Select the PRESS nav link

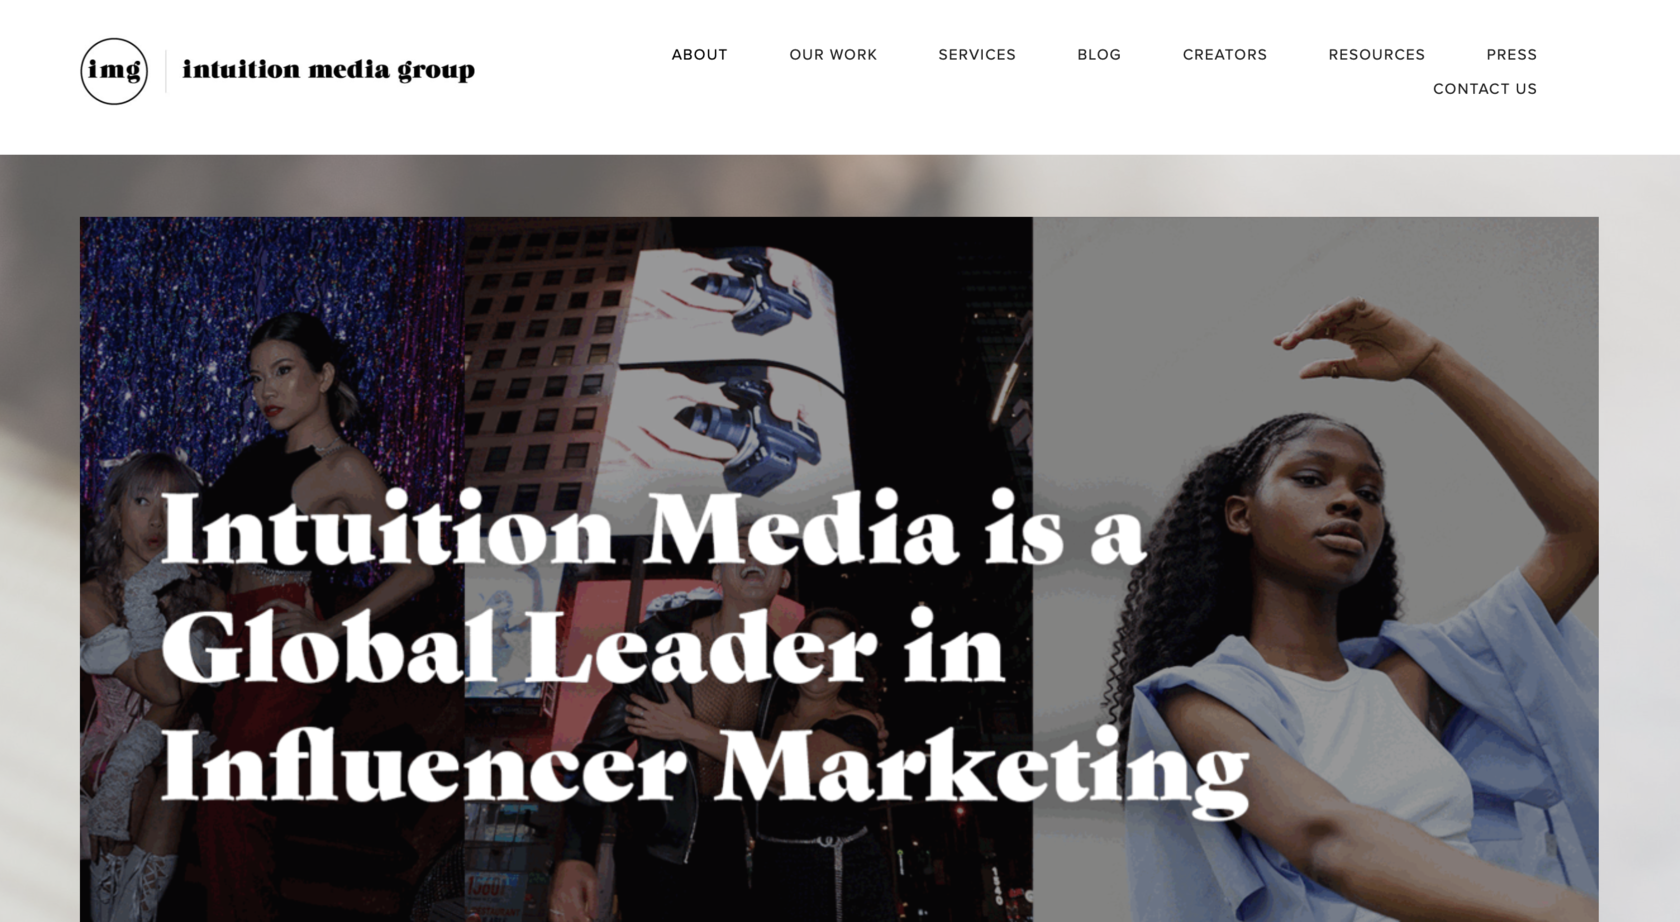(x=1512, y=55)
